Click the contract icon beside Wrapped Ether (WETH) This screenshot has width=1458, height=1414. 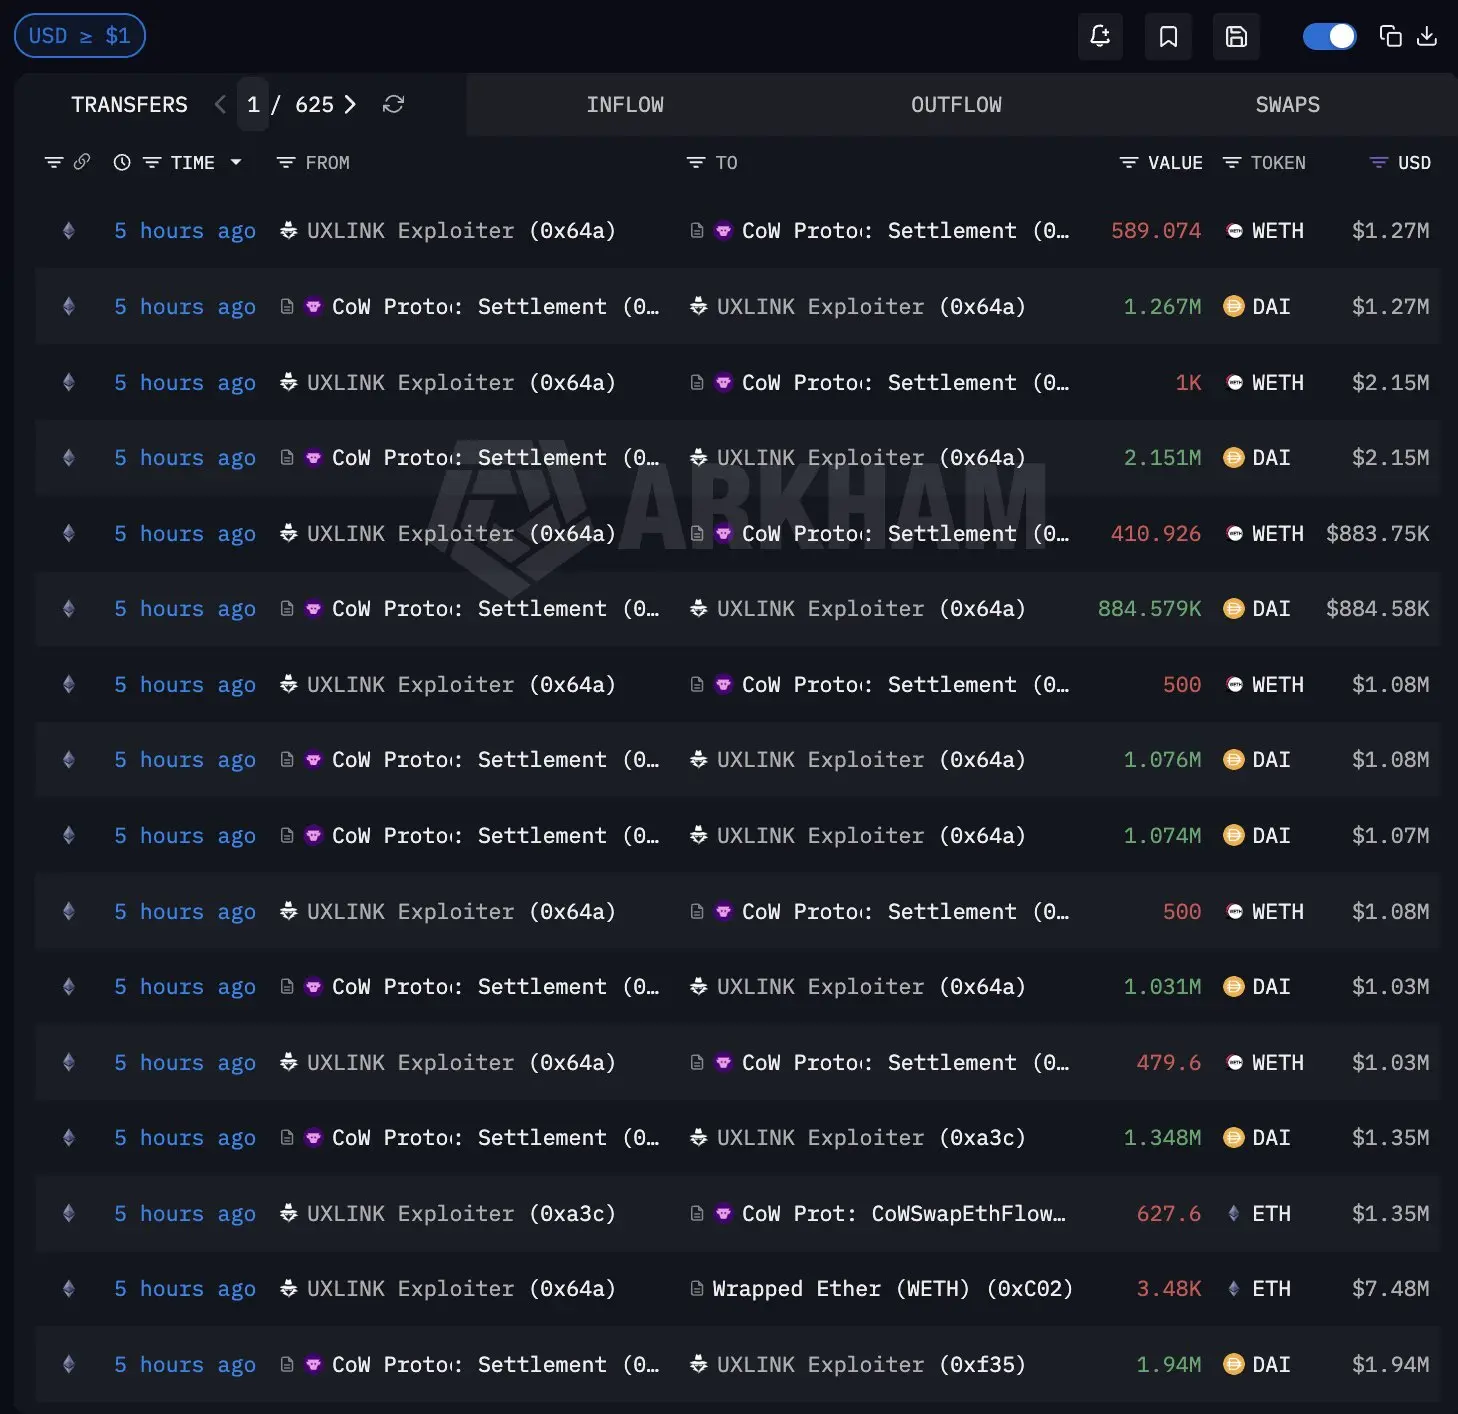pos(697,1289)
